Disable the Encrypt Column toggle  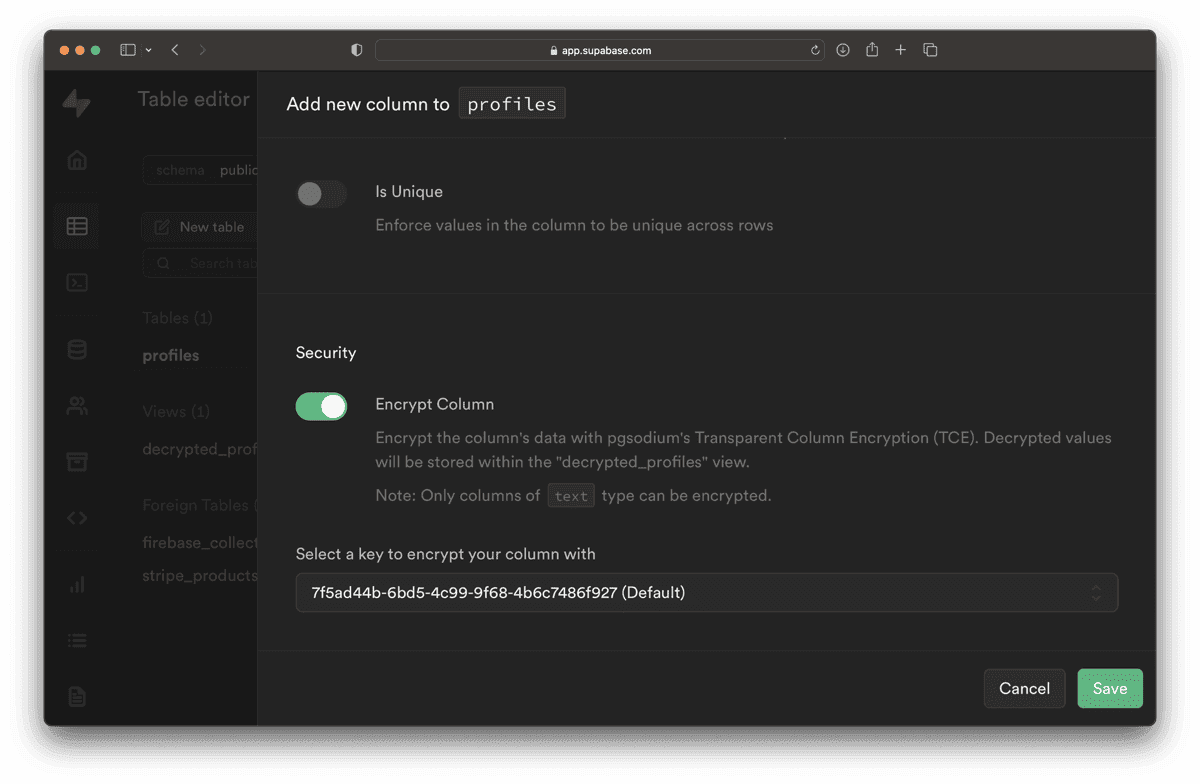tap(321, 406)
